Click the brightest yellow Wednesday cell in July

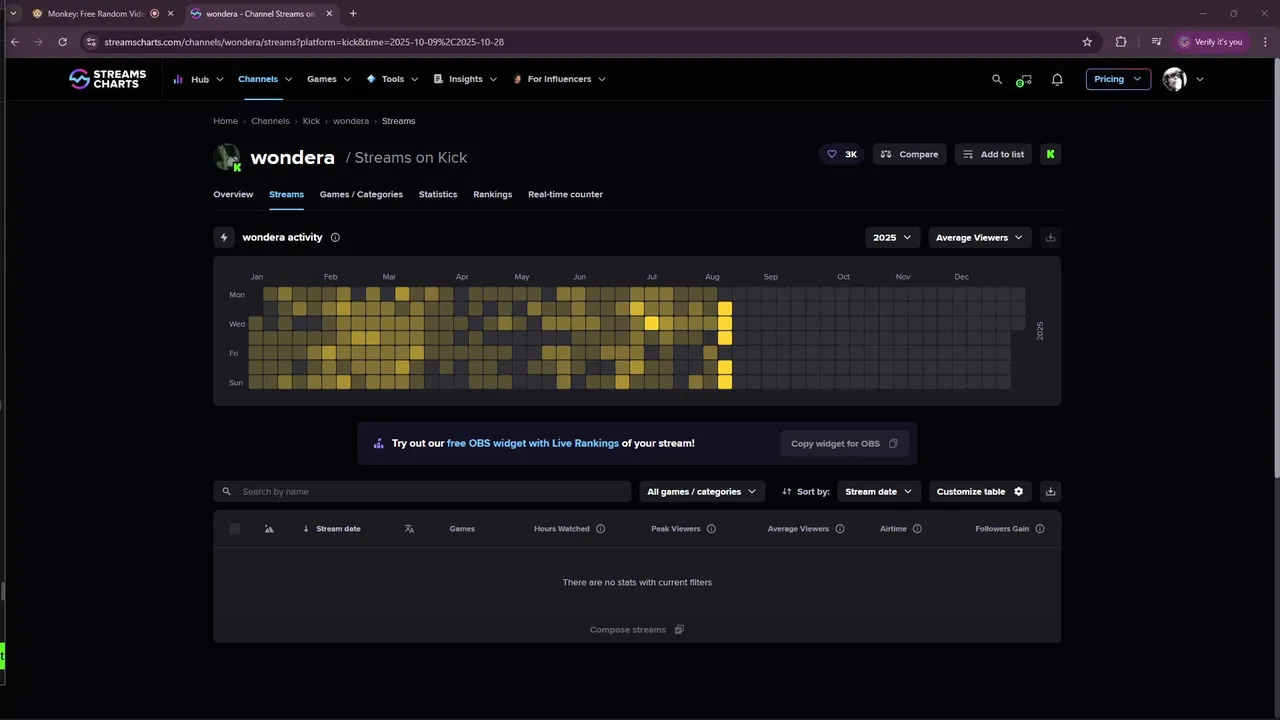click(651, 323)
